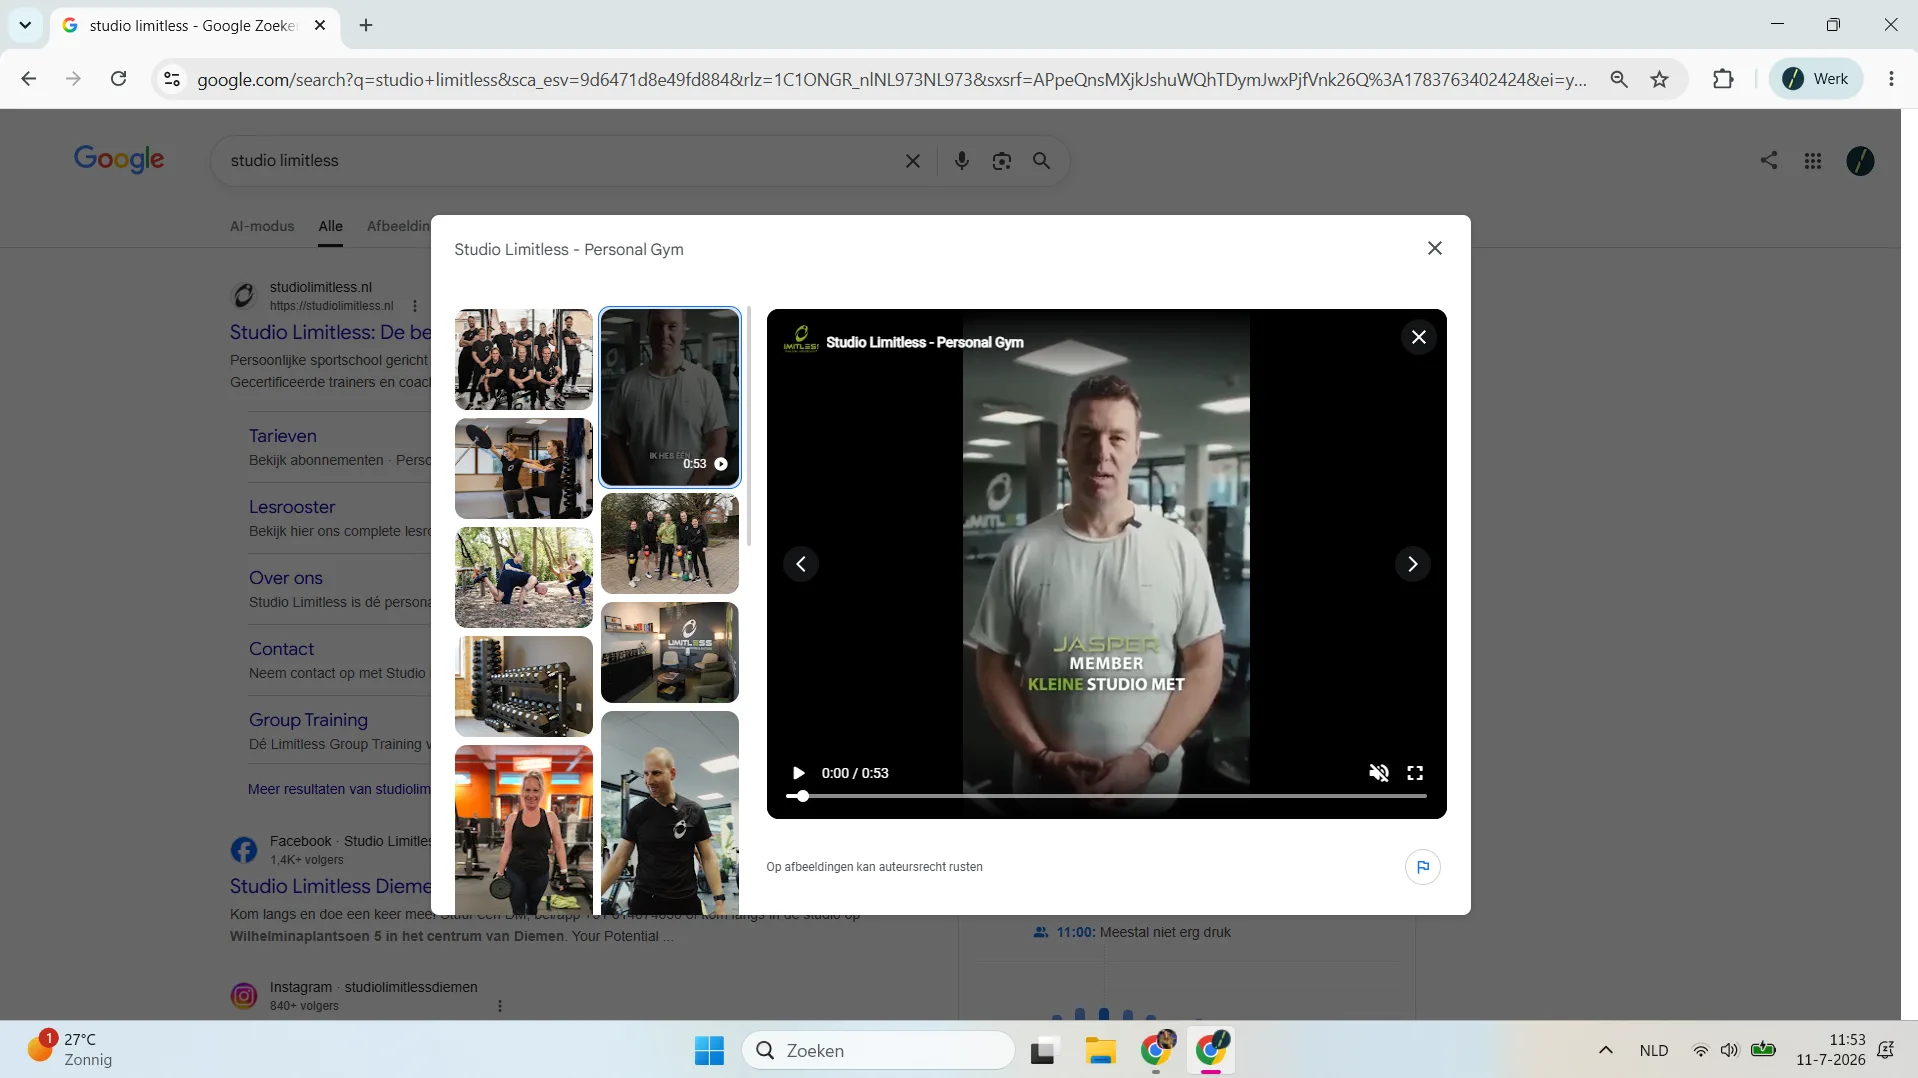Close the studio limitless browser tab
This screenshot has height=1078, width=1918.
tap(320, 25)
